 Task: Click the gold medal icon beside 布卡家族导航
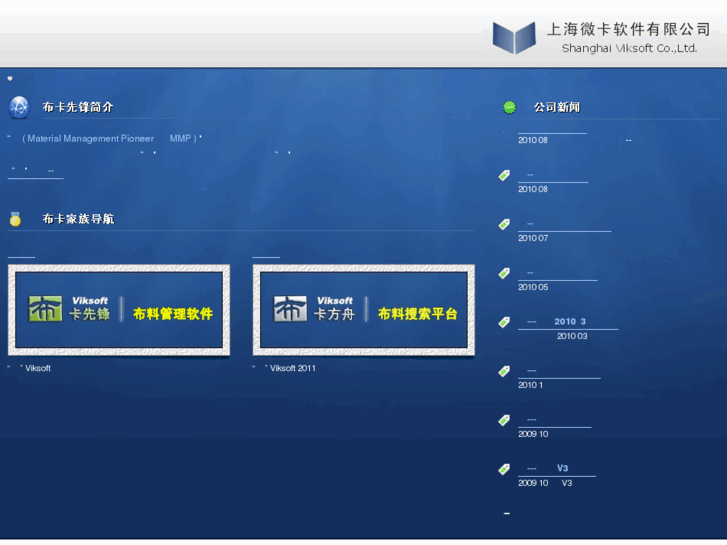click(x=15, y=218)
